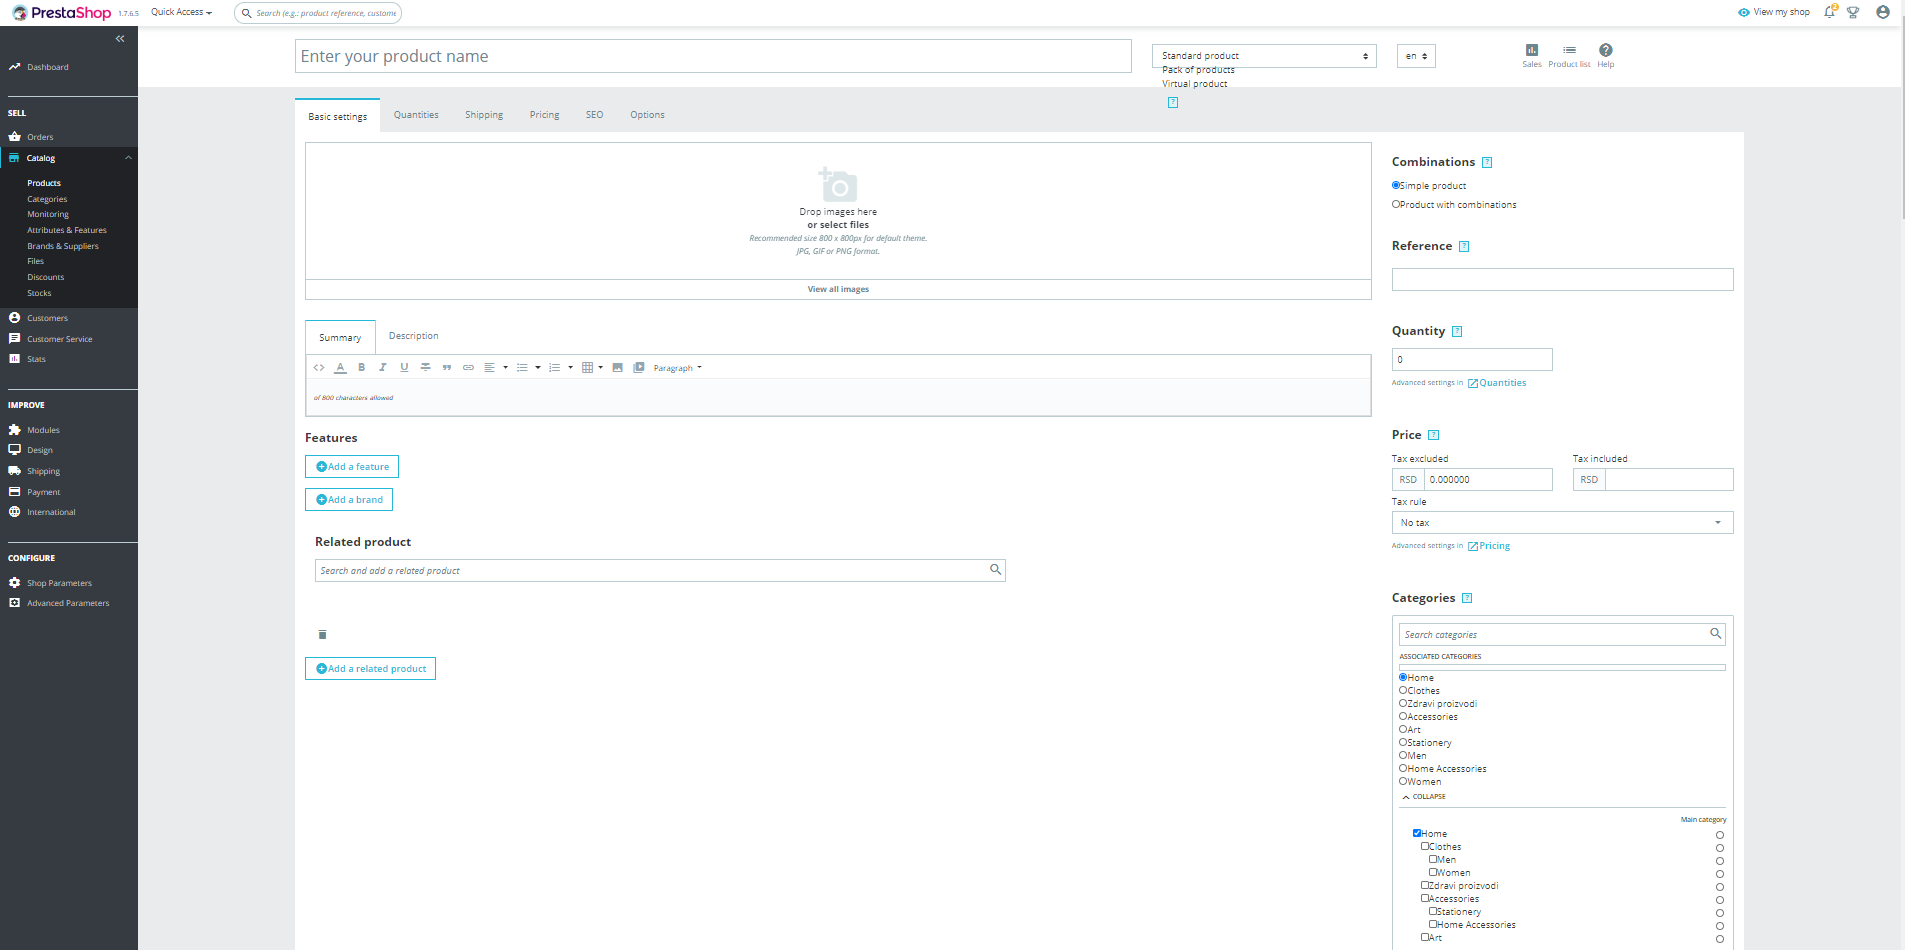Viewport: 1905px width, 950px height.
Task: Open the language selector en
Action: (1416, 56)
